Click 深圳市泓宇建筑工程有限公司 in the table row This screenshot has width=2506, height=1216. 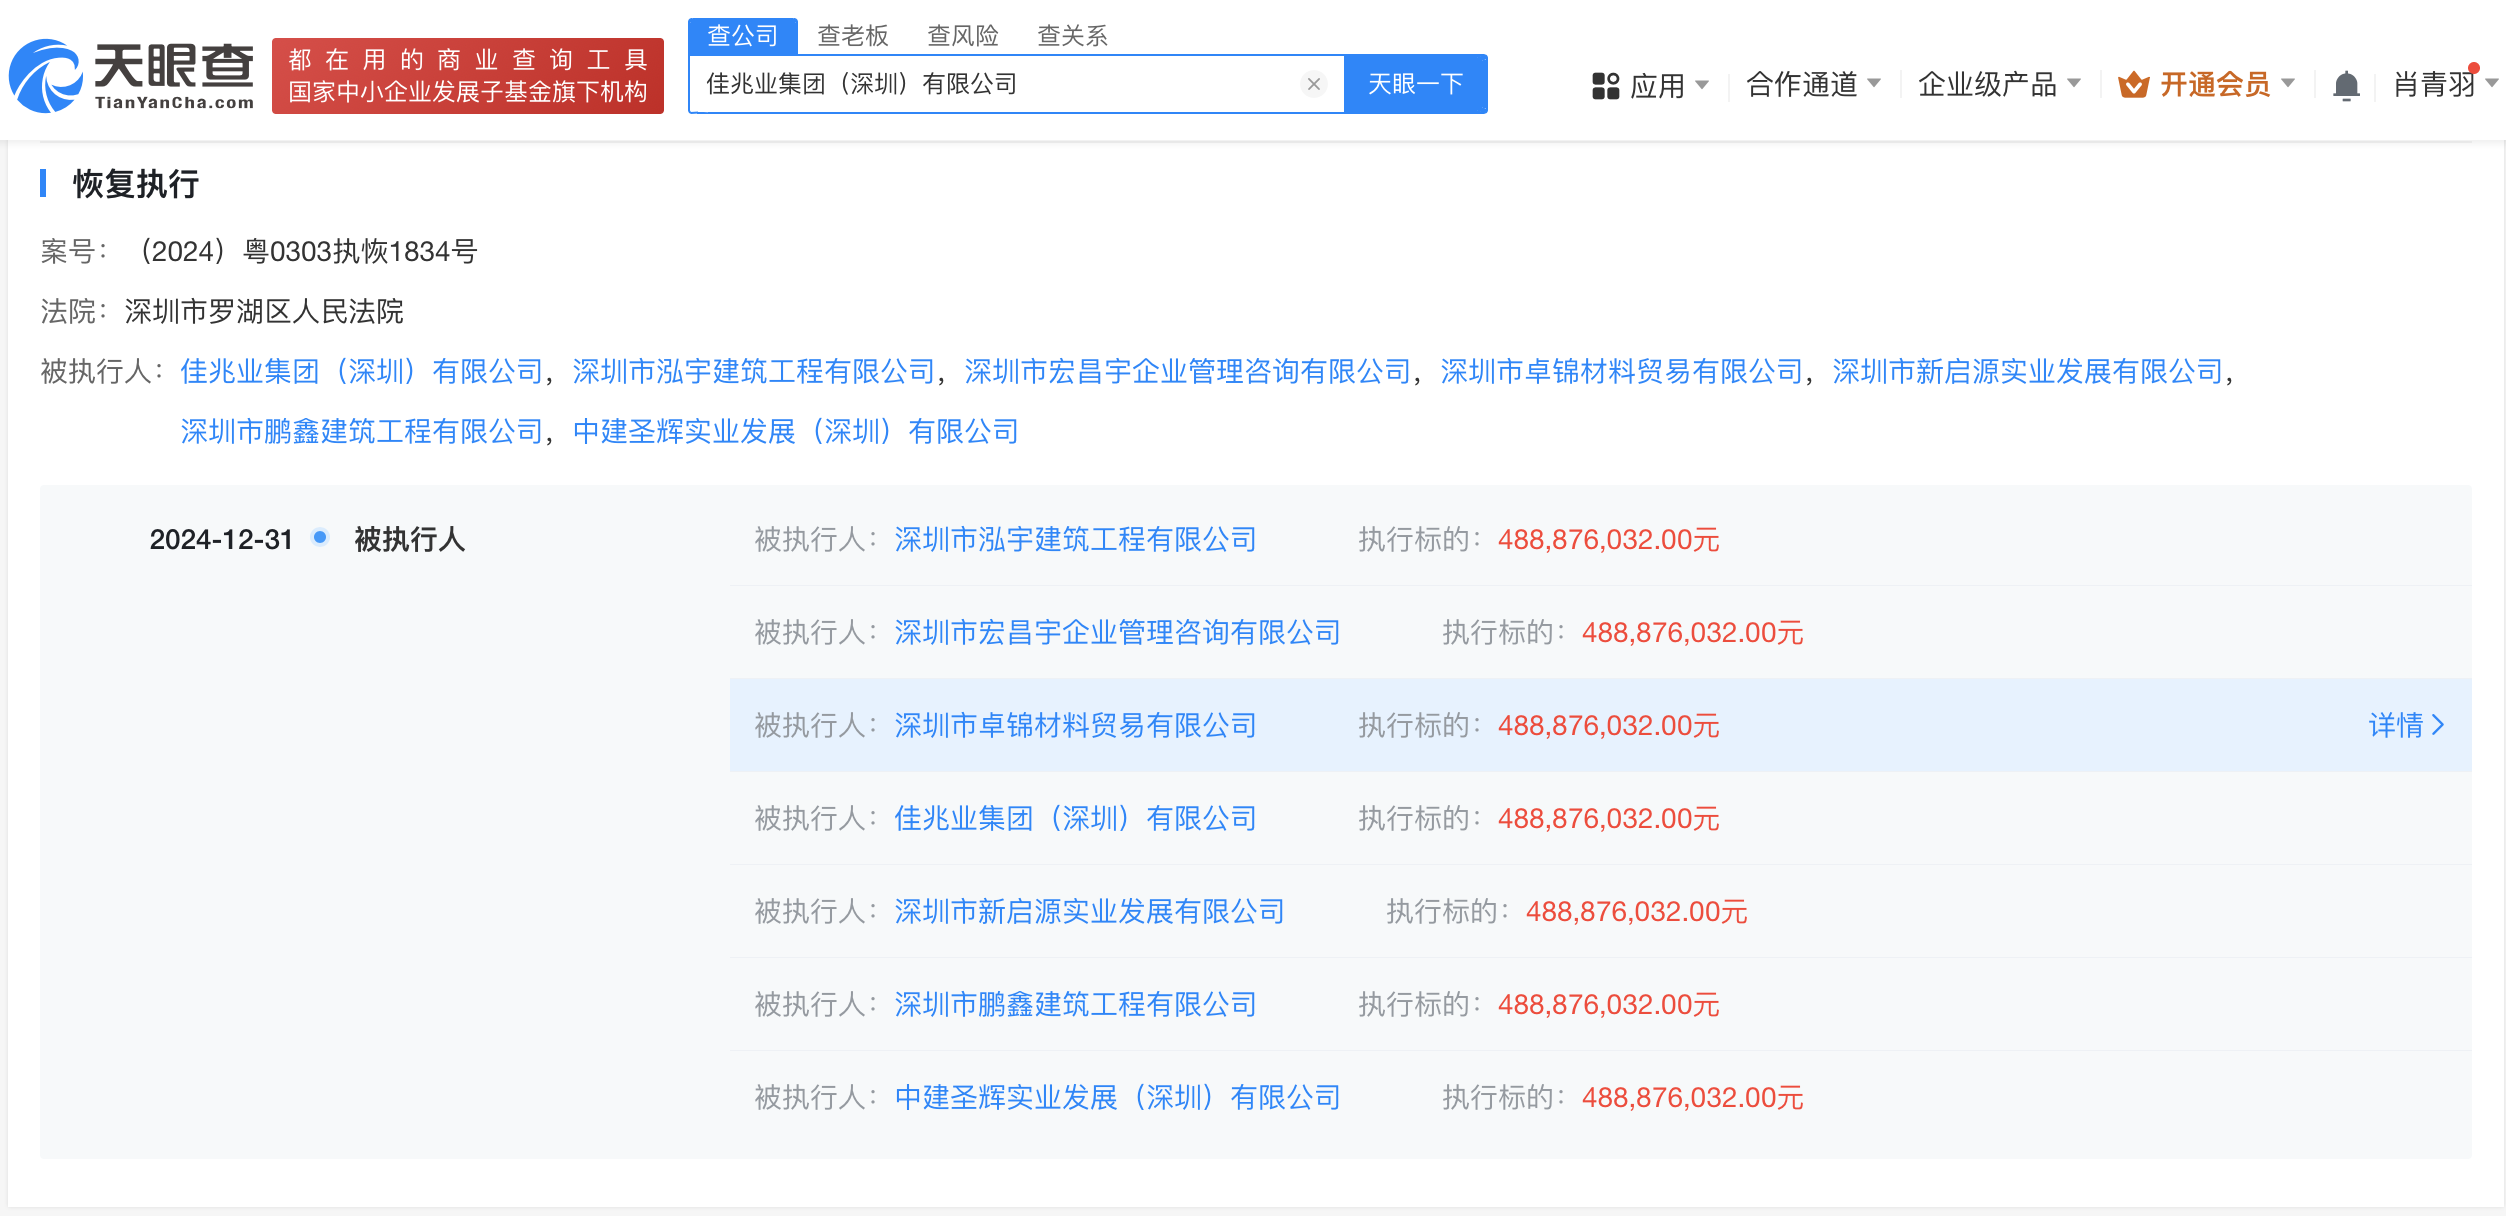tap(1076, 540)
